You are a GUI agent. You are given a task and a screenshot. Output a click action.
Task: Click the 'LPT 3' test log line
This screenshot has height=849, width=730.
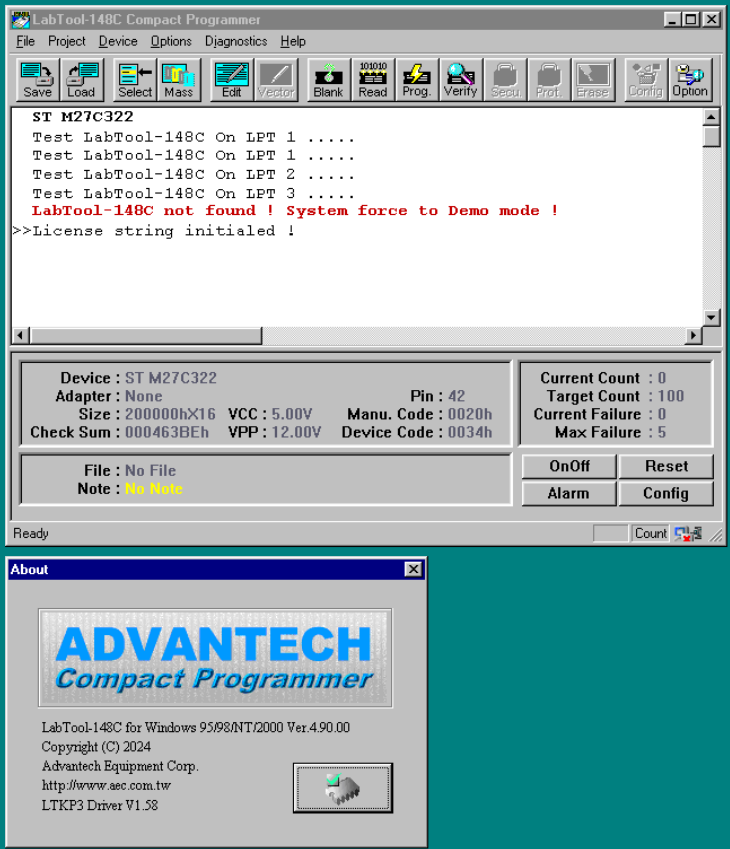(x=193, y=193)
